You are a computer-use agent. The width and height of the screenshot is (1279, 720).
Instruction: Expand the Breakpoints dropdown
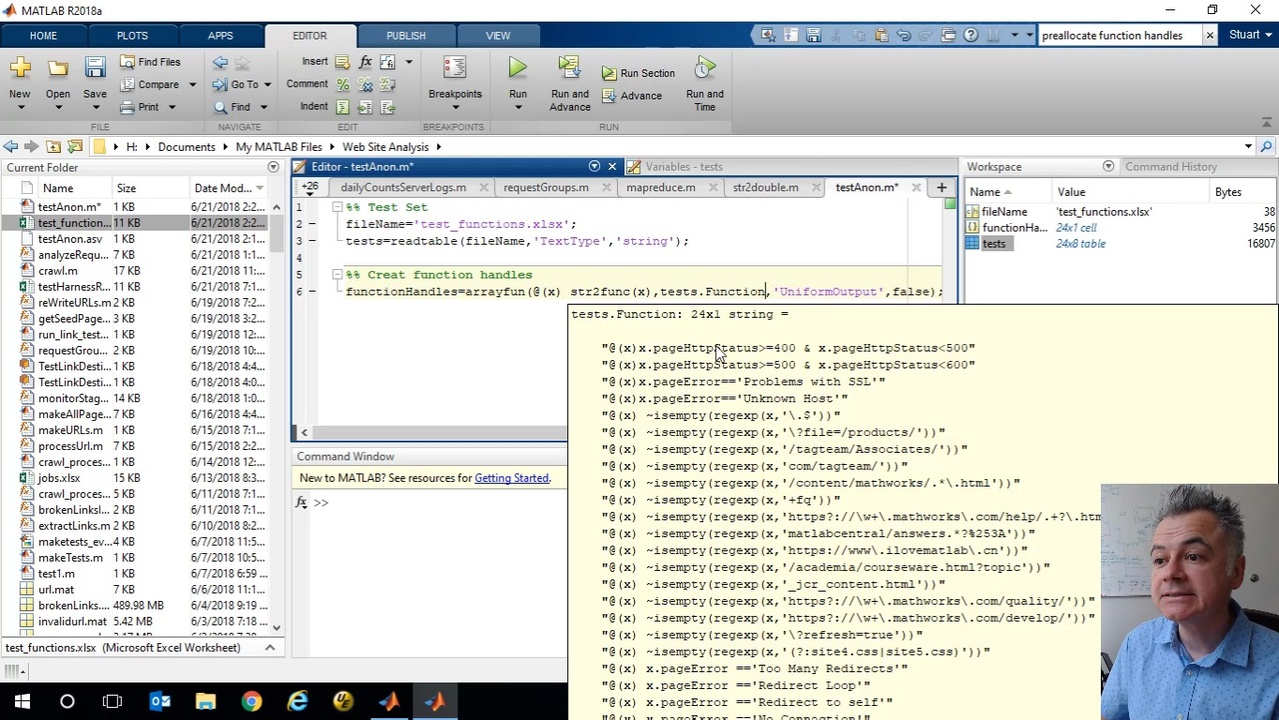[x=455, y=107]
